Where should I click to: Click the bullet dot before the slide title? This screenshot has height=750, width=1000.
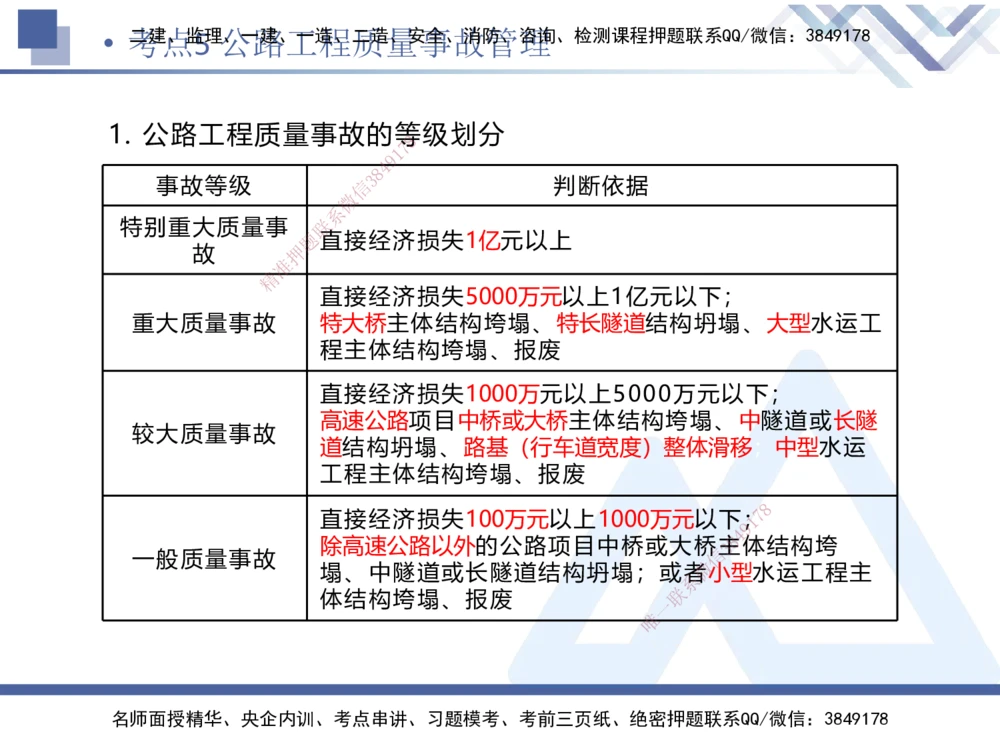[x=108, y=44]
